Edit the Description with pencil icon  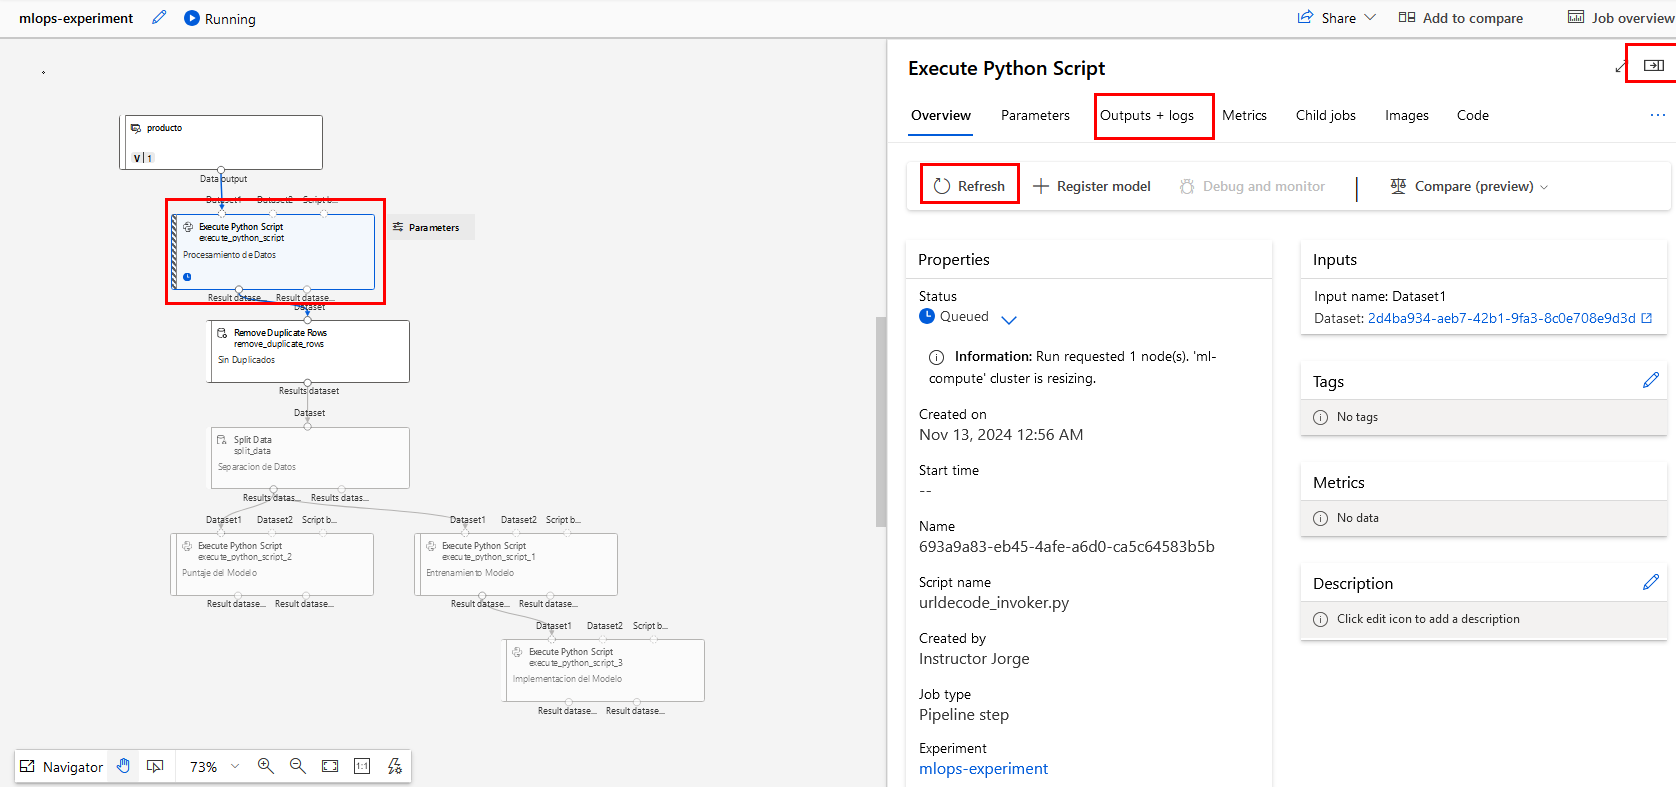pos(1650,582)
